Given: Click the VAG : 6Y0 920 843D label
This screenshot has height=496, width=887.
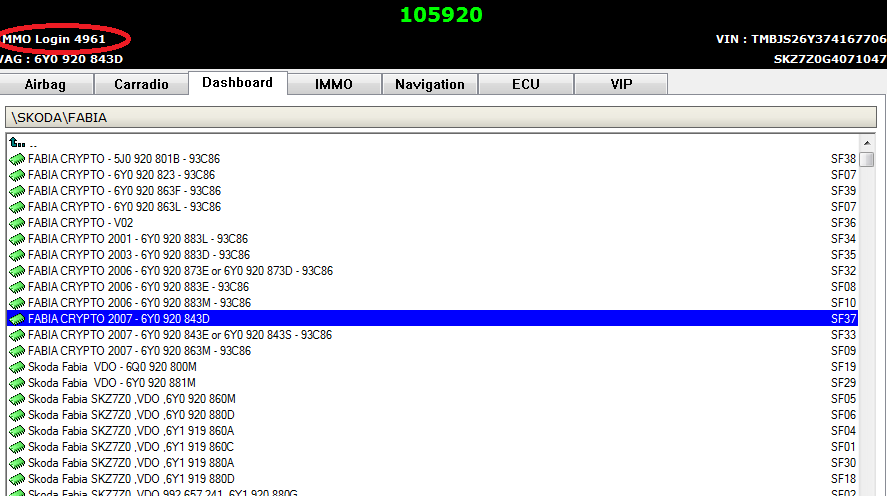Looking at the screenshot, I should click(x=61, y=59).
